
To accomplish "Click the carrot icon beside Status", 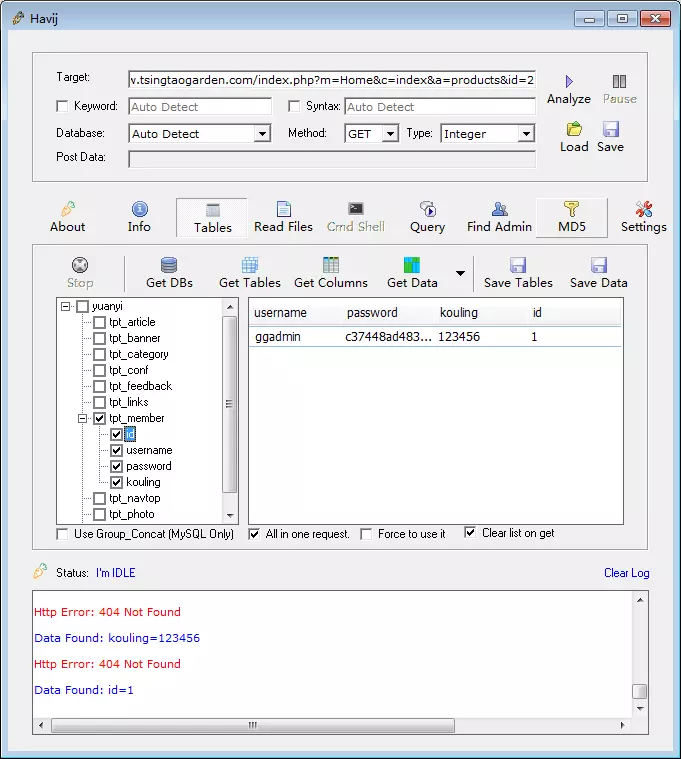I will 40,571.
